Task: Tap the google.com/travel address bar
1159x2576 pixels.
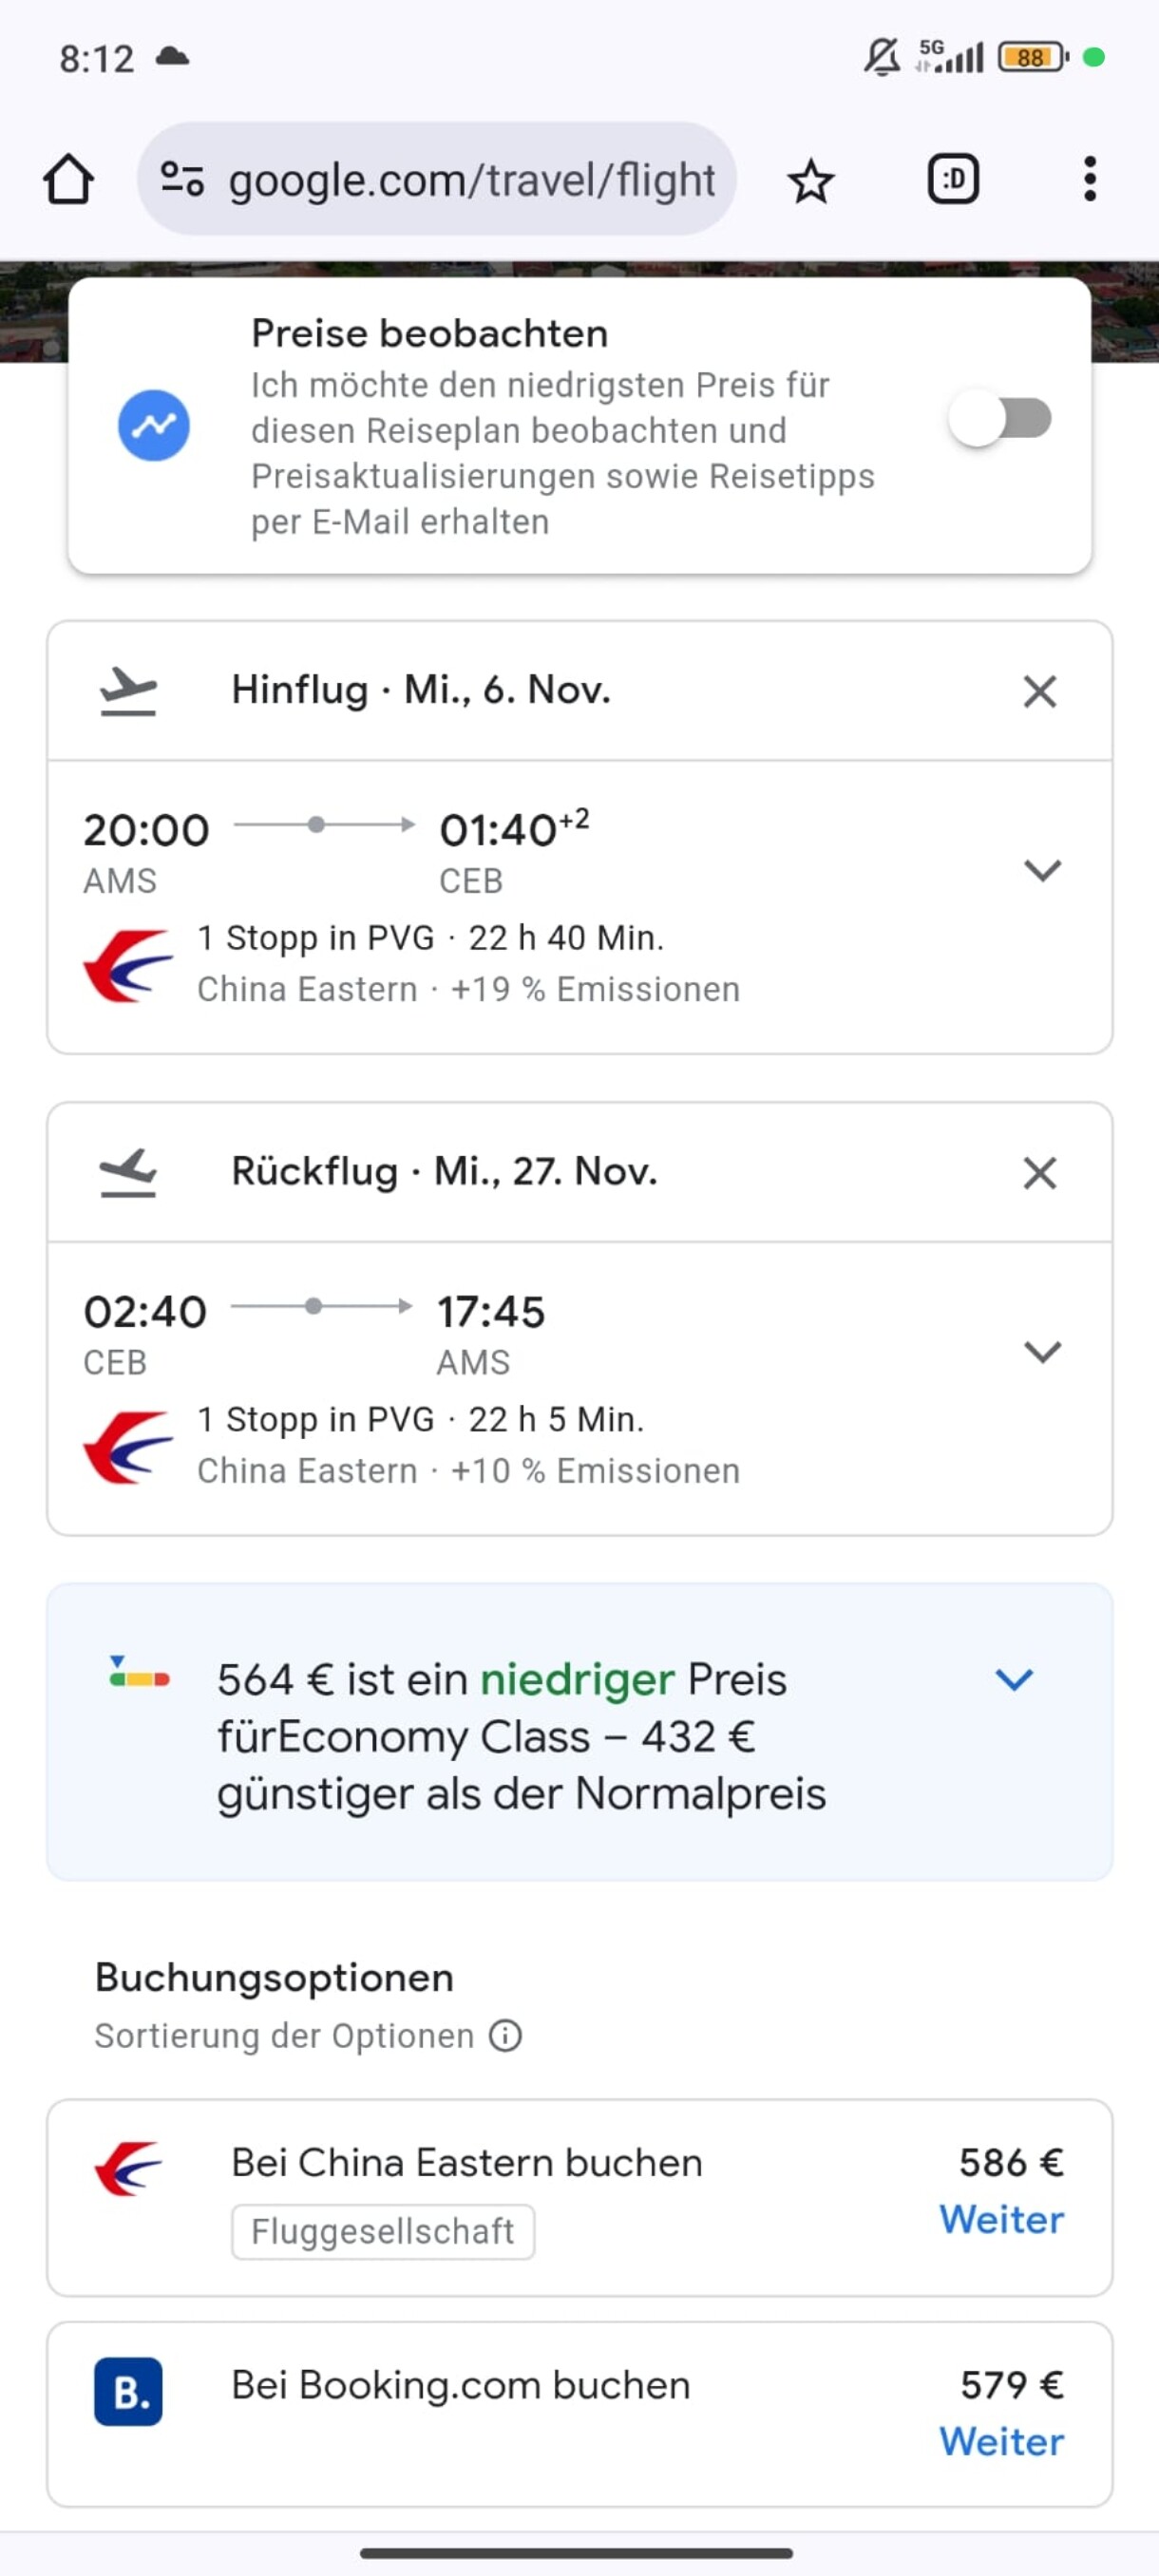Action: click(471, 181)
